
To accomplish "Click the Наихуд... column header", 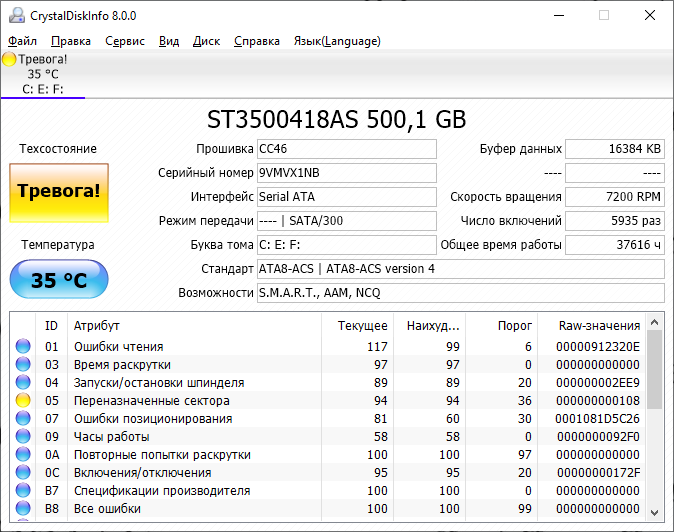I will (x=429, y=326).
